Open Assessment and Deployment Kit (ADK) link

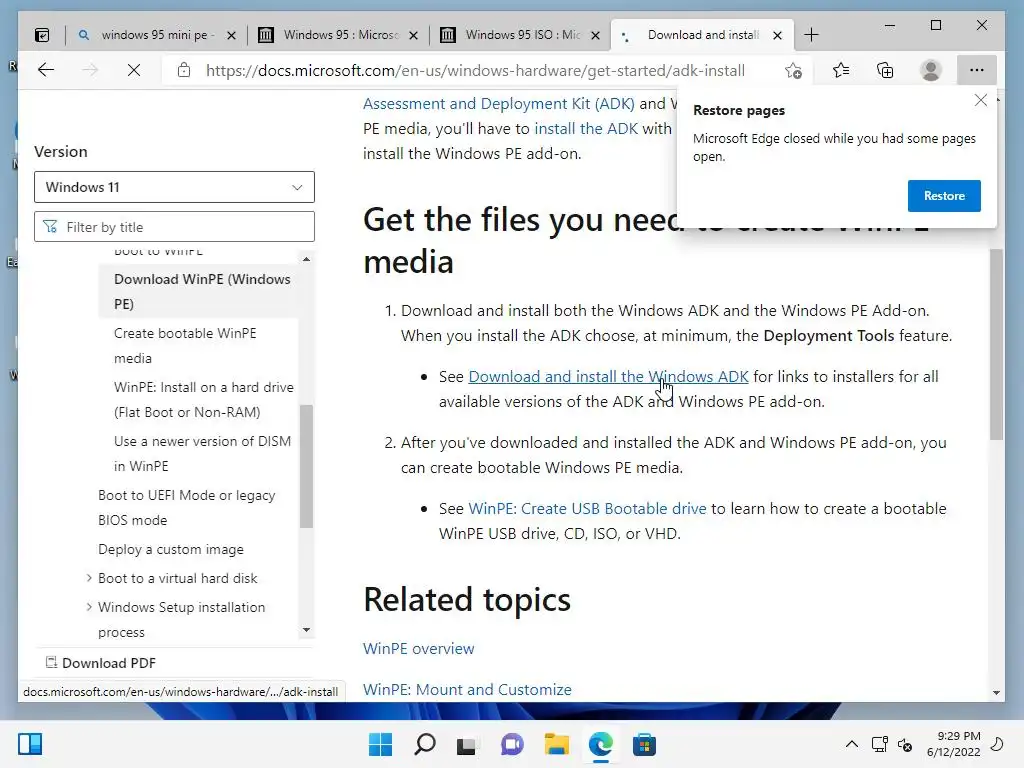coord(498,103)
